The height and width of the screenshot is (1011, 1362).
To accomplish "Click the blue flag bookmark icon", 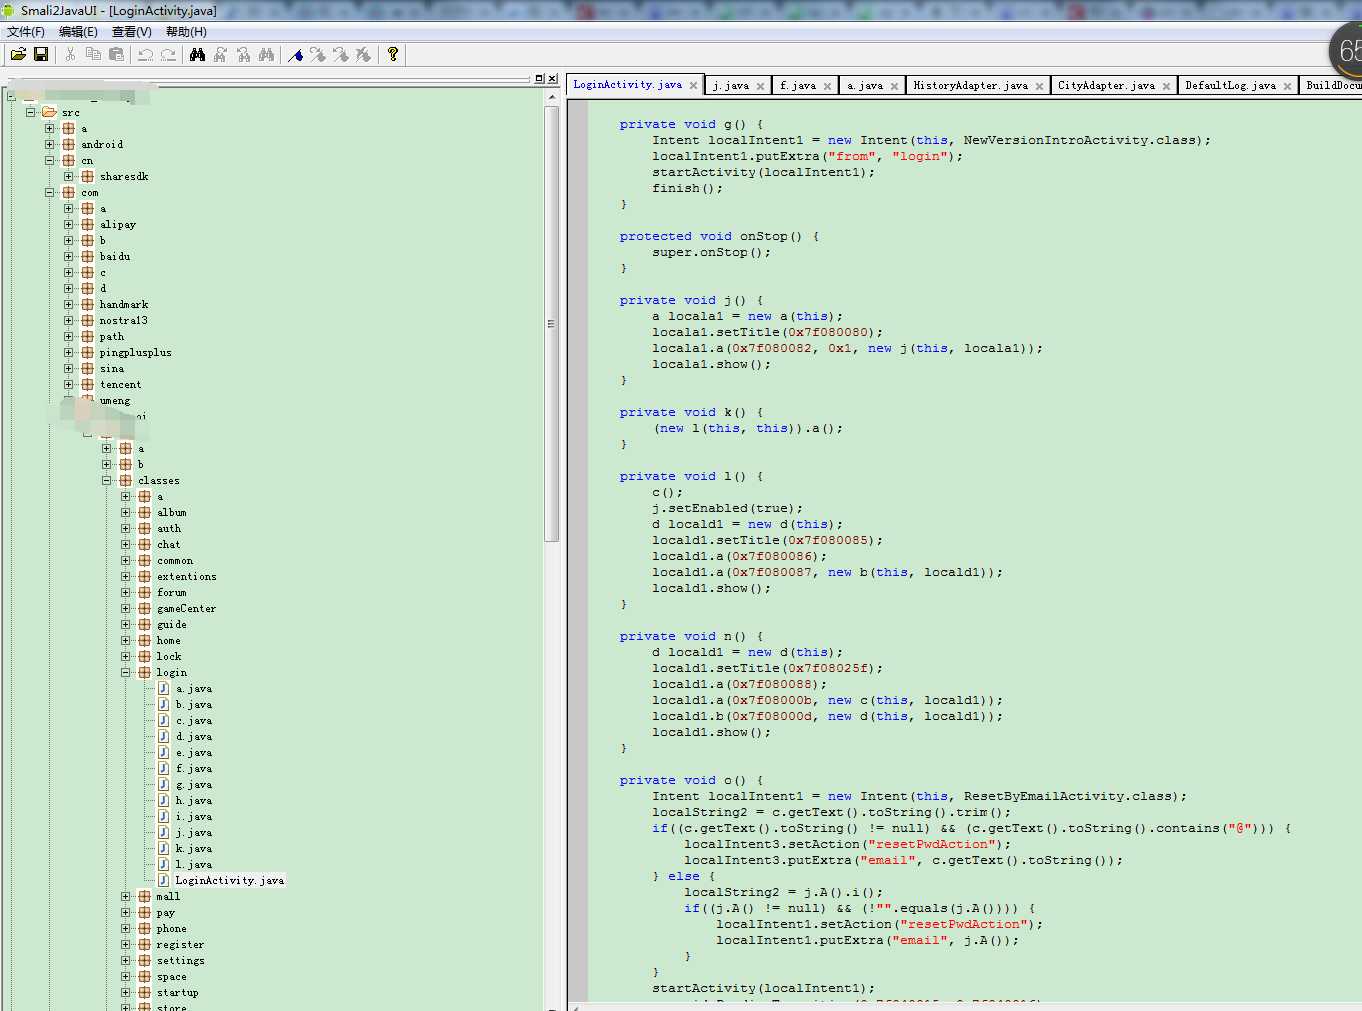I will (295, 55).
